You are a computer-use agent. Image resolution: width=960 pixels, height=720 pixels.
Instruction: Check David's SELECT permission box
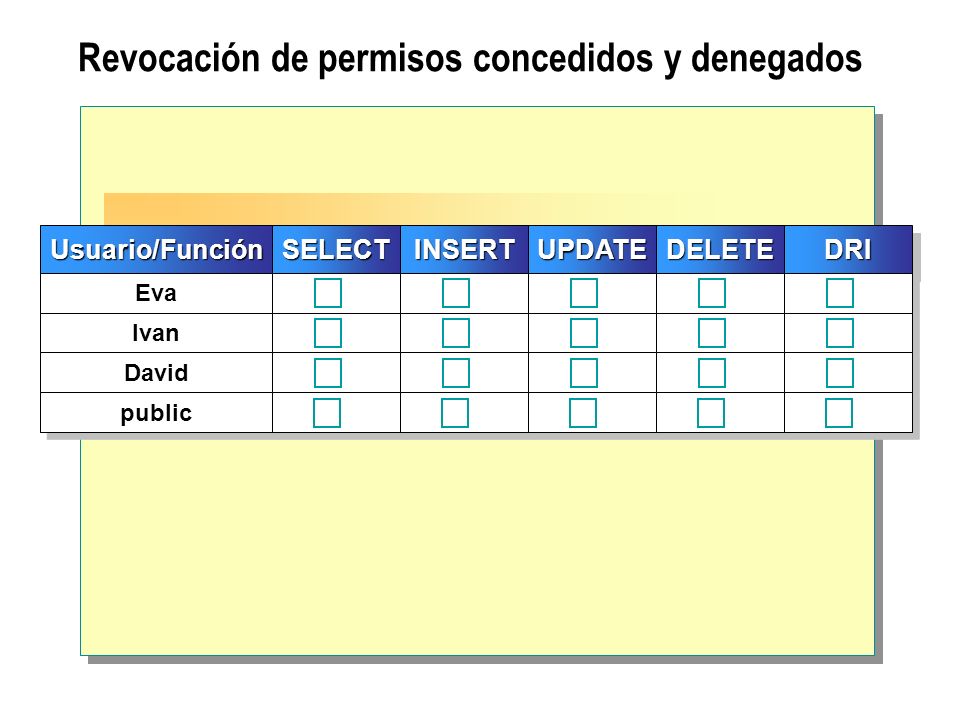[328, 373]
